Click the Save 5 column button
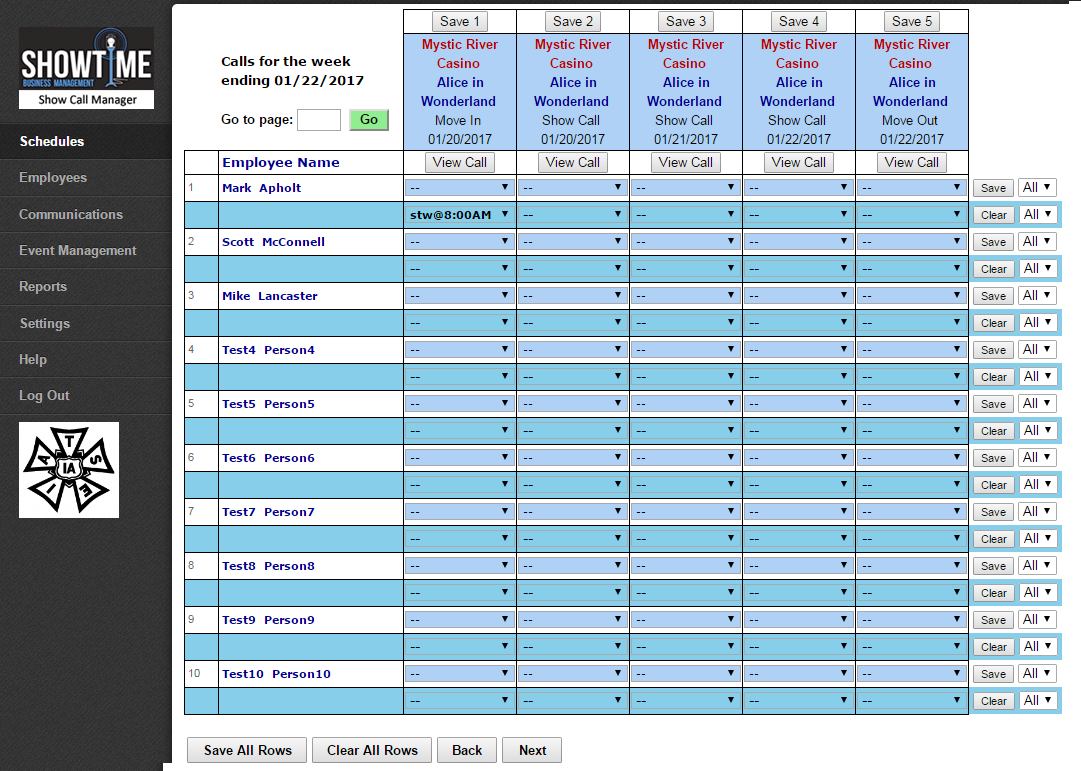The height and width of the screenshot is (771, 1081). (912, 21)
